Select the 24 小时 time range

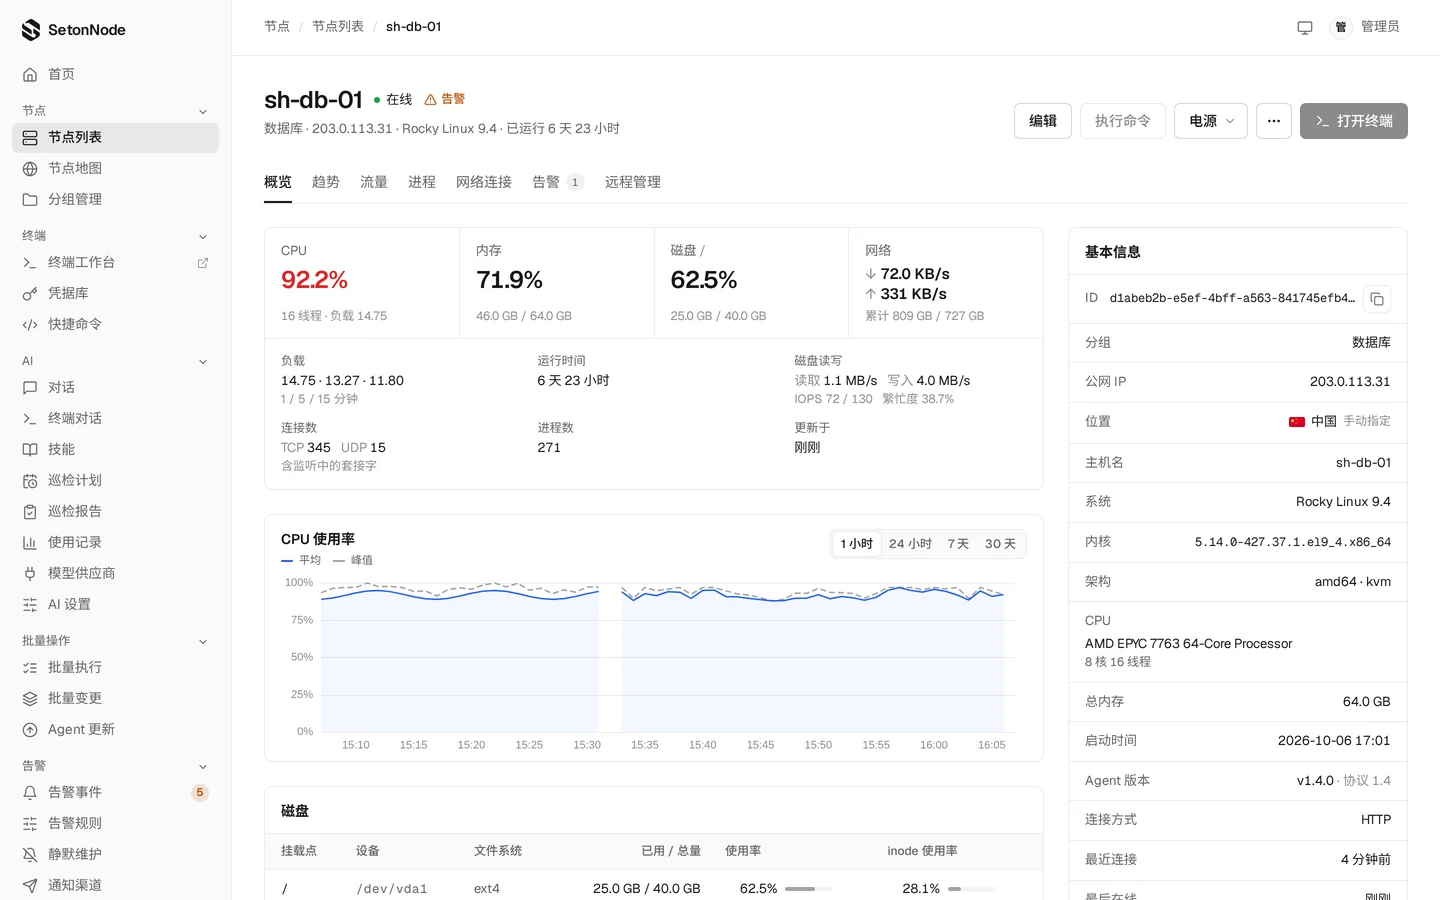tap(910, 544)
